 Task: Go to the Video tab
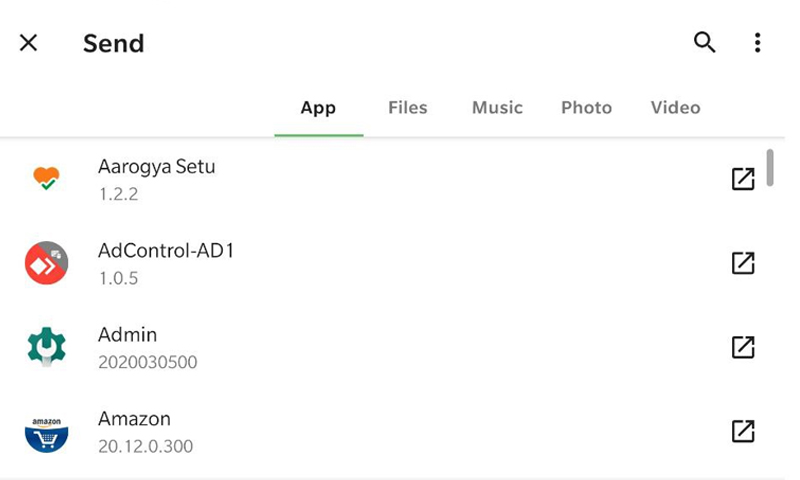coord(675,108)
